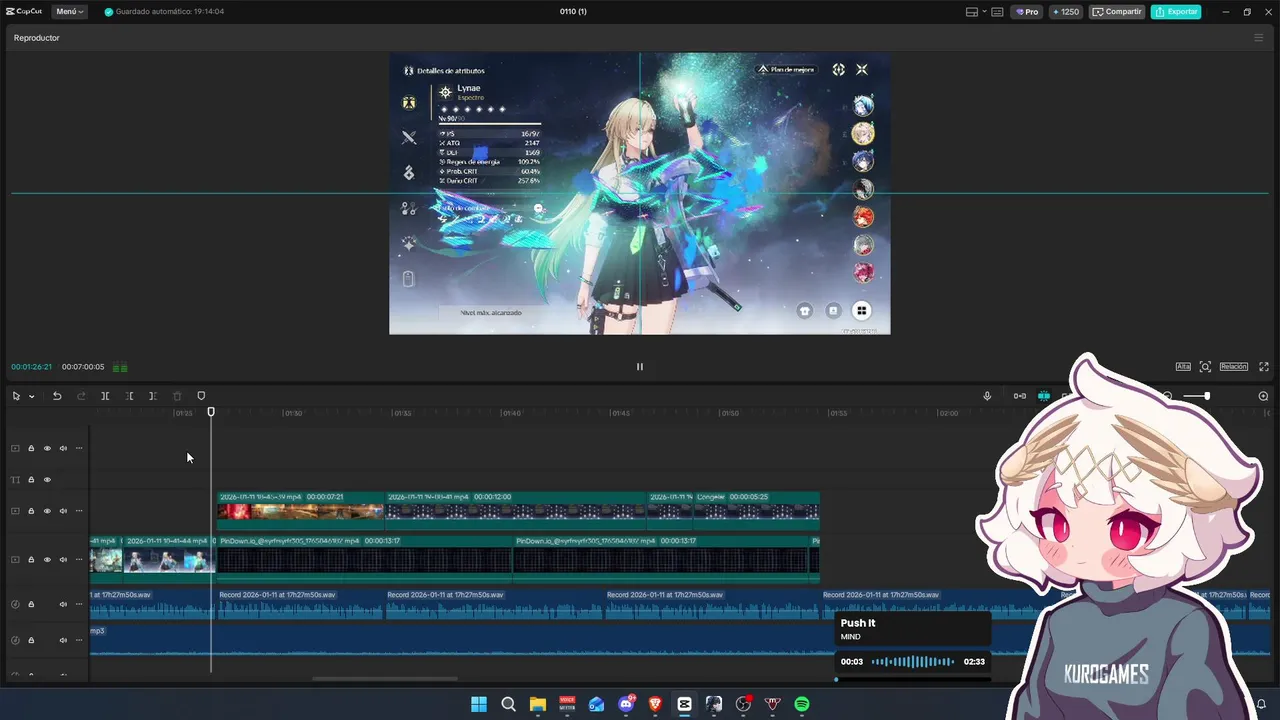Open the Relación aspect ratio selector

tap(1233, 367)
